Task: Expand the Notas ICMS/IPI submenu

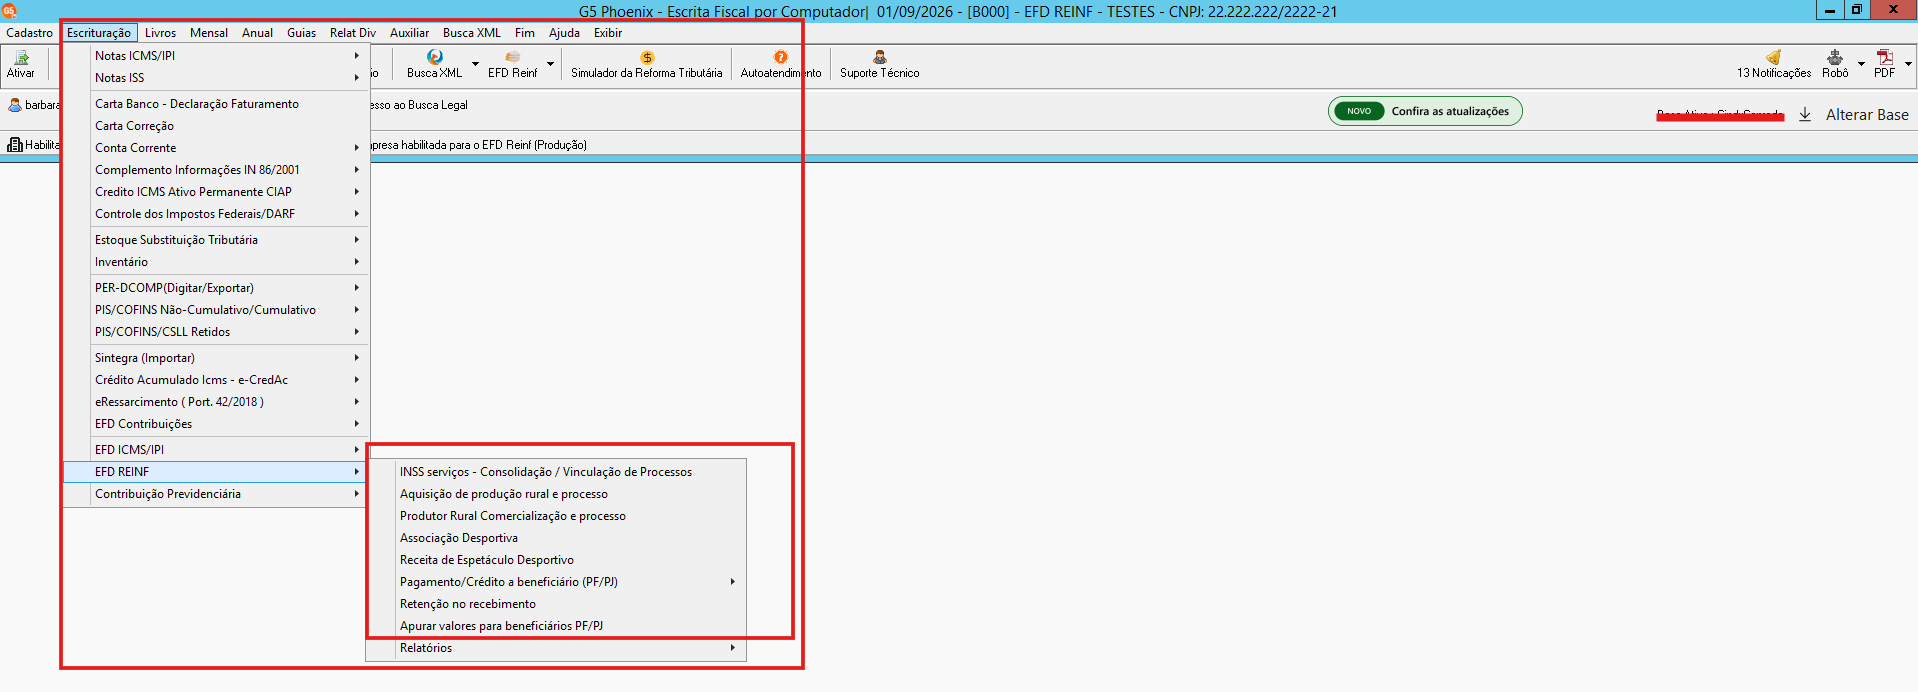Action: pos(356,56)
